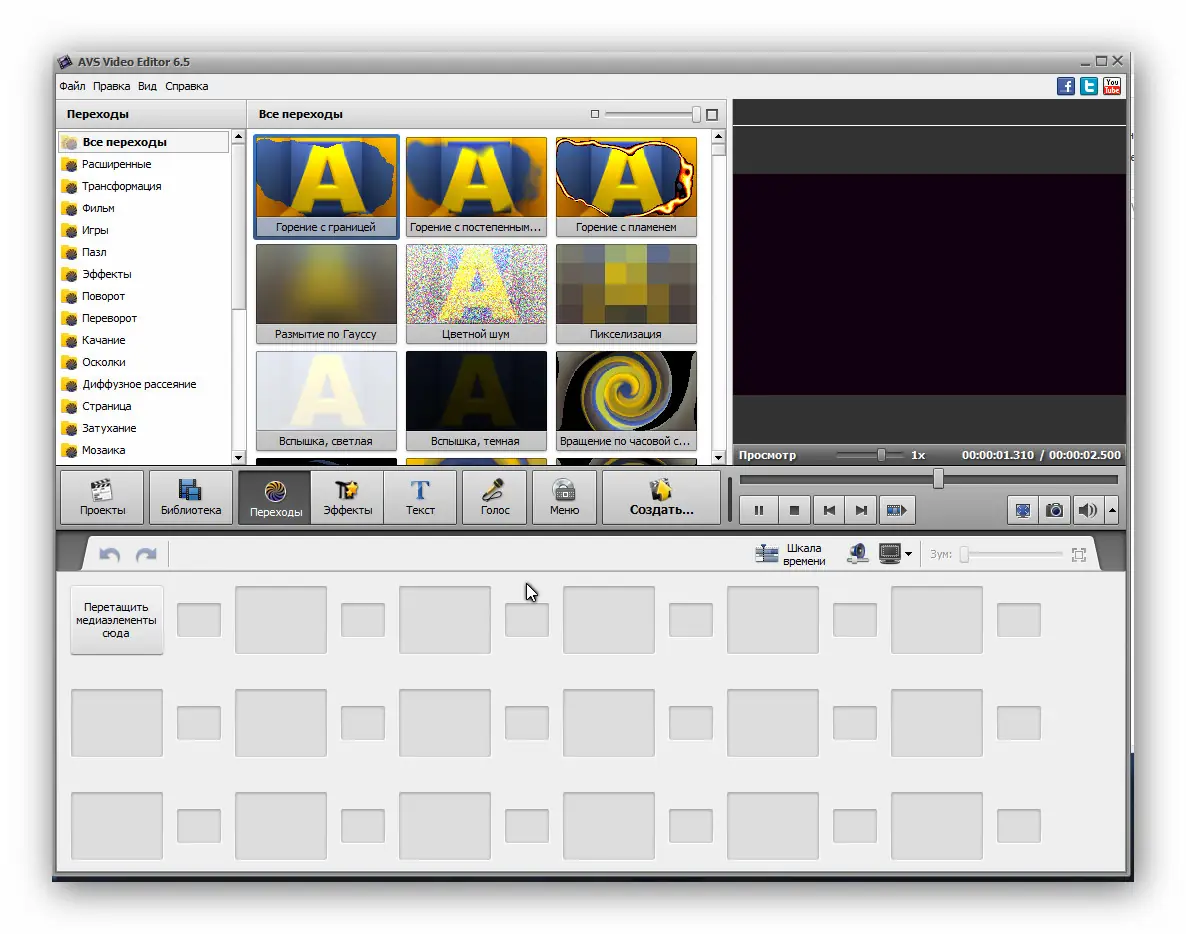Viewport: 1186px width, 934px height.
Task: Open the Справка menu
Action: tap(187, 86)
